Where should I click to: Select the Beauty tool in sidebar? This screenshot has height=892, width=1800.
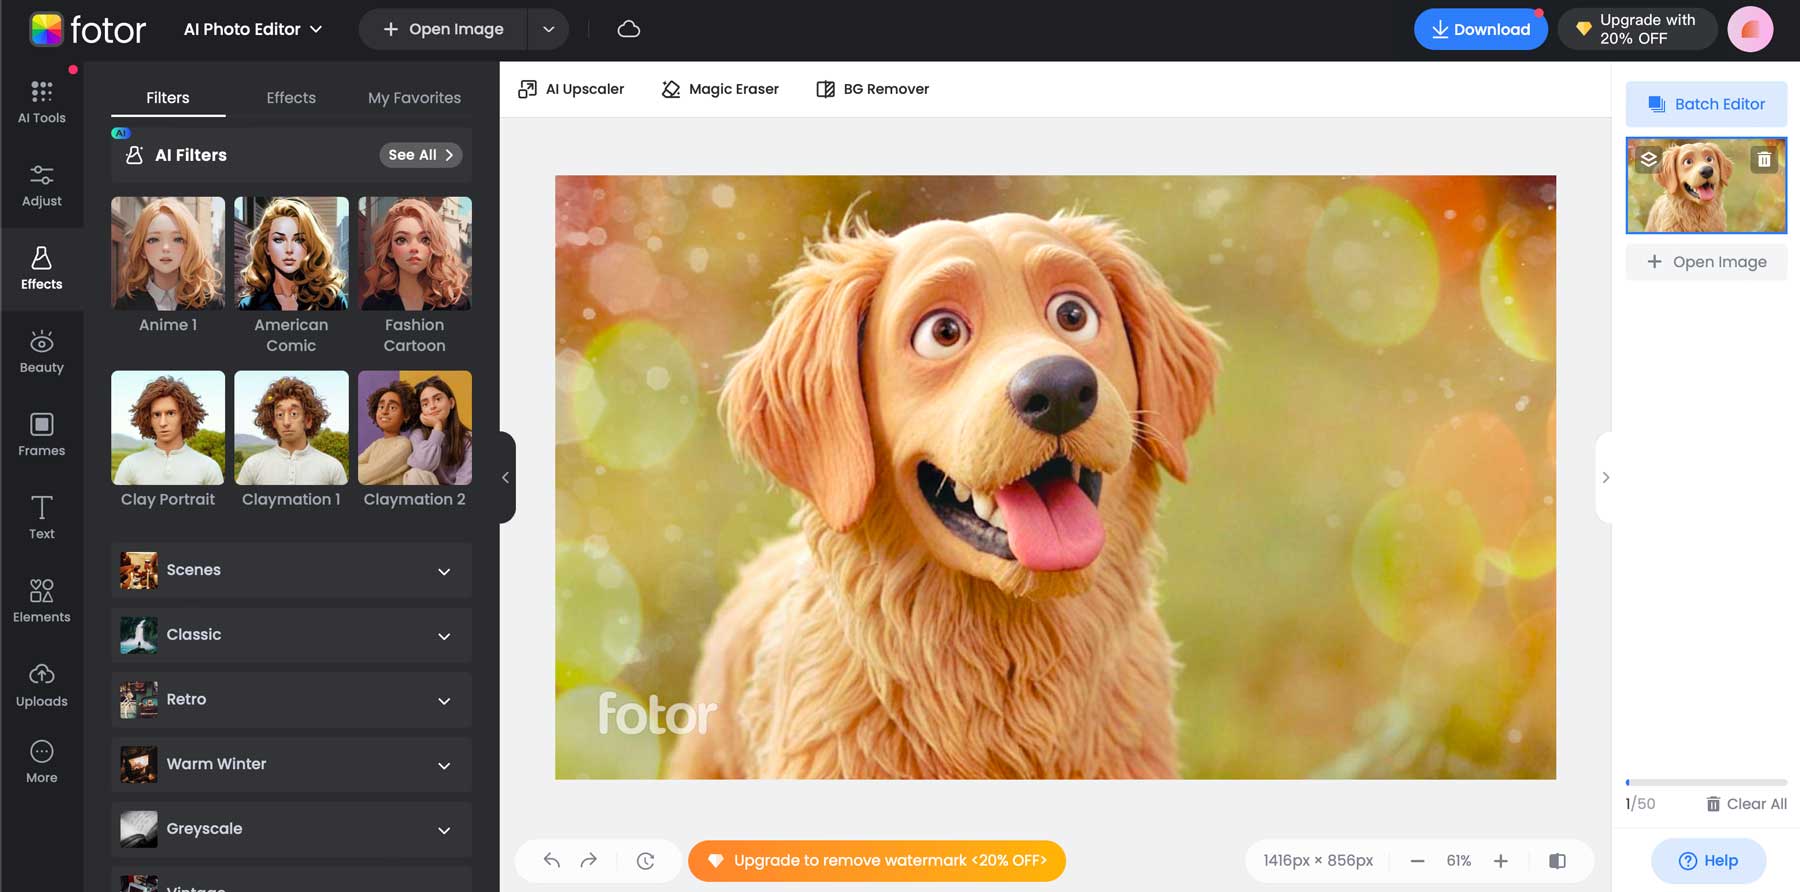click(41, 352)
